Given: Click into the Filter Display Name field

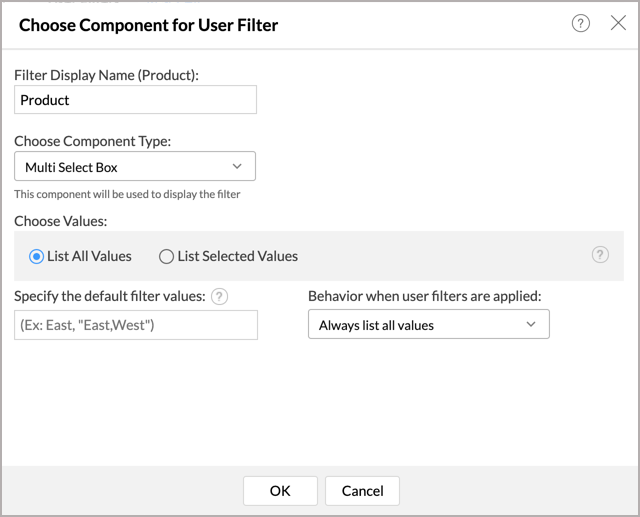Looking at the screenshot, I should point(135,100).
